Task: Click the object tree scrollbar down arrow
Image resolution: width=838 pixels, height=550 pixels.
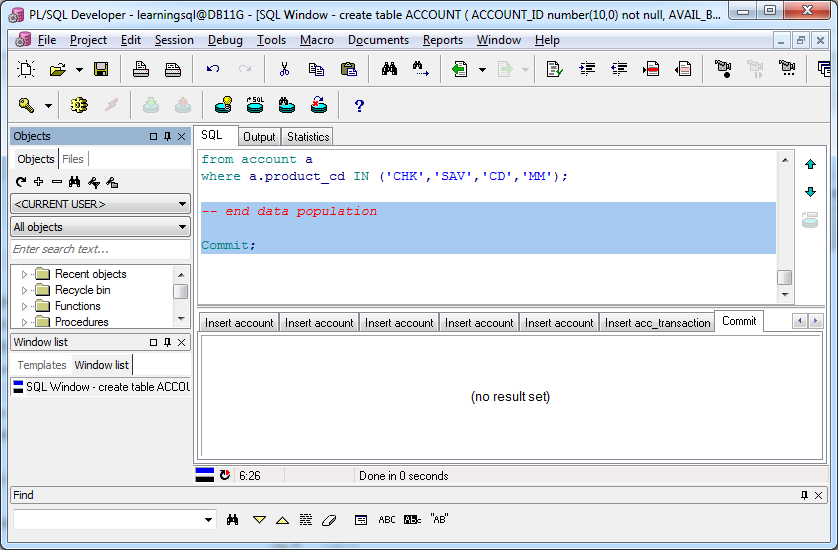Action: tap(181, 319)
